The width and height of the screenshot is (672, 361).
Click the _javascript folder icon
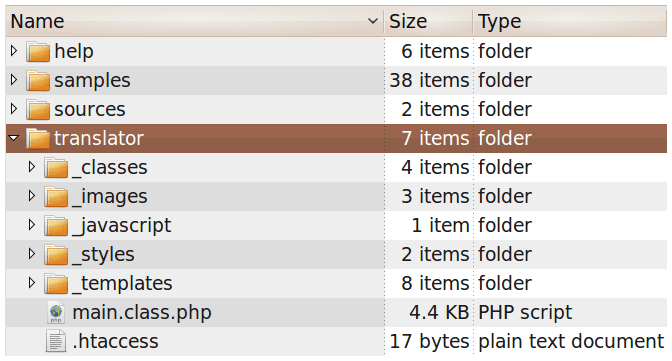(x=56, y=226)
